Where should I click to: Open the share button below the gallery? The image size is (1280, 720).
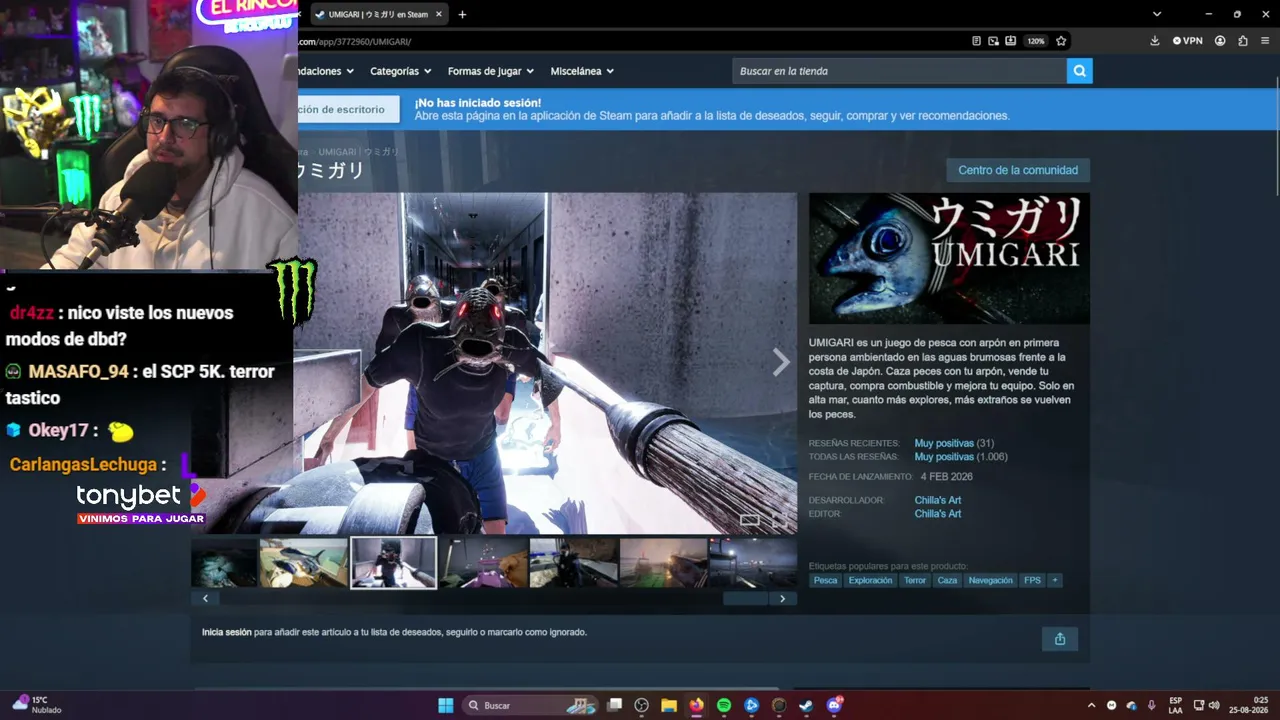coord(1060,639)
